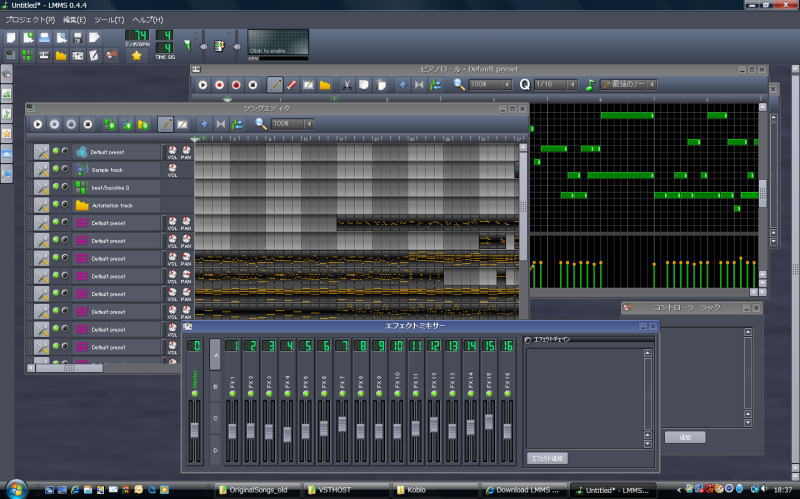Mute the Automation track
Screen dimensions: 800x499
point(56,204)
